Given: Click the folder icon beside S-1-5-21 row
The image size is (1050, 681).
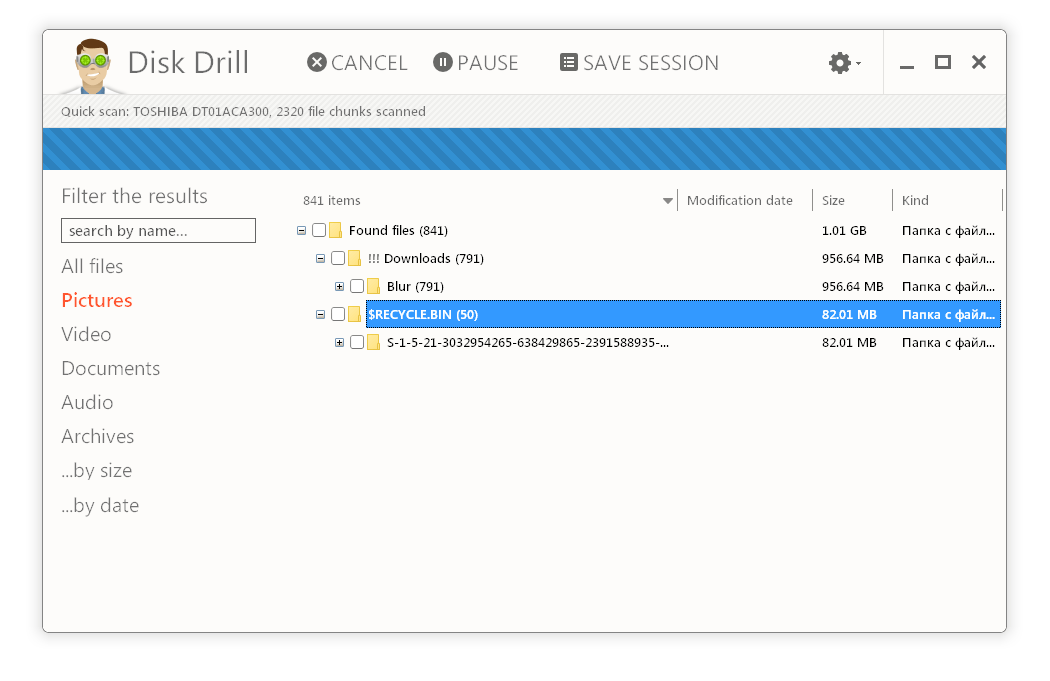Looking at the screenshot, I should [374, 343].
